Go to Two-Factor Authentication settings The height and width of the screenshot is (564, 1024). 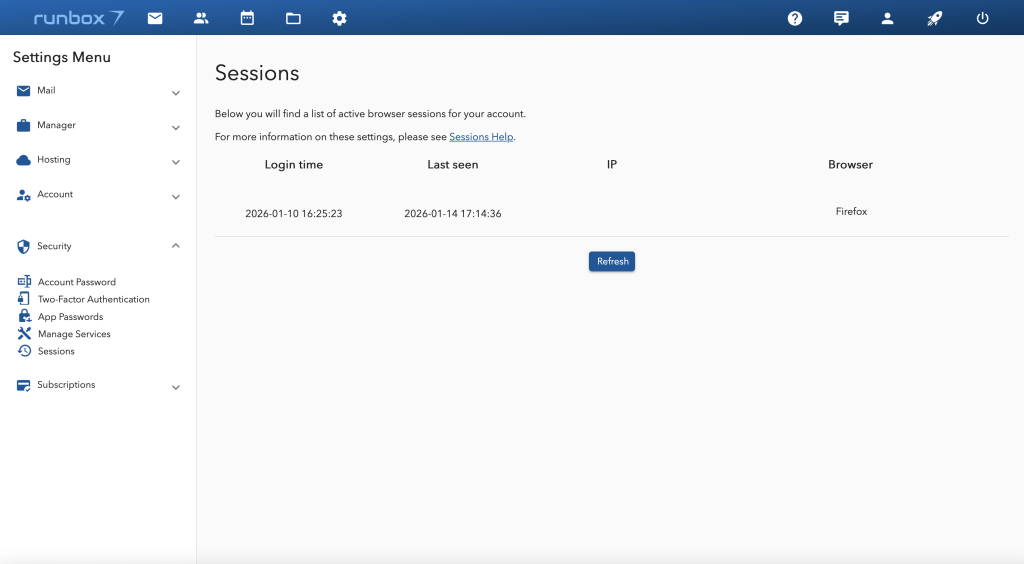coord(93,299)
